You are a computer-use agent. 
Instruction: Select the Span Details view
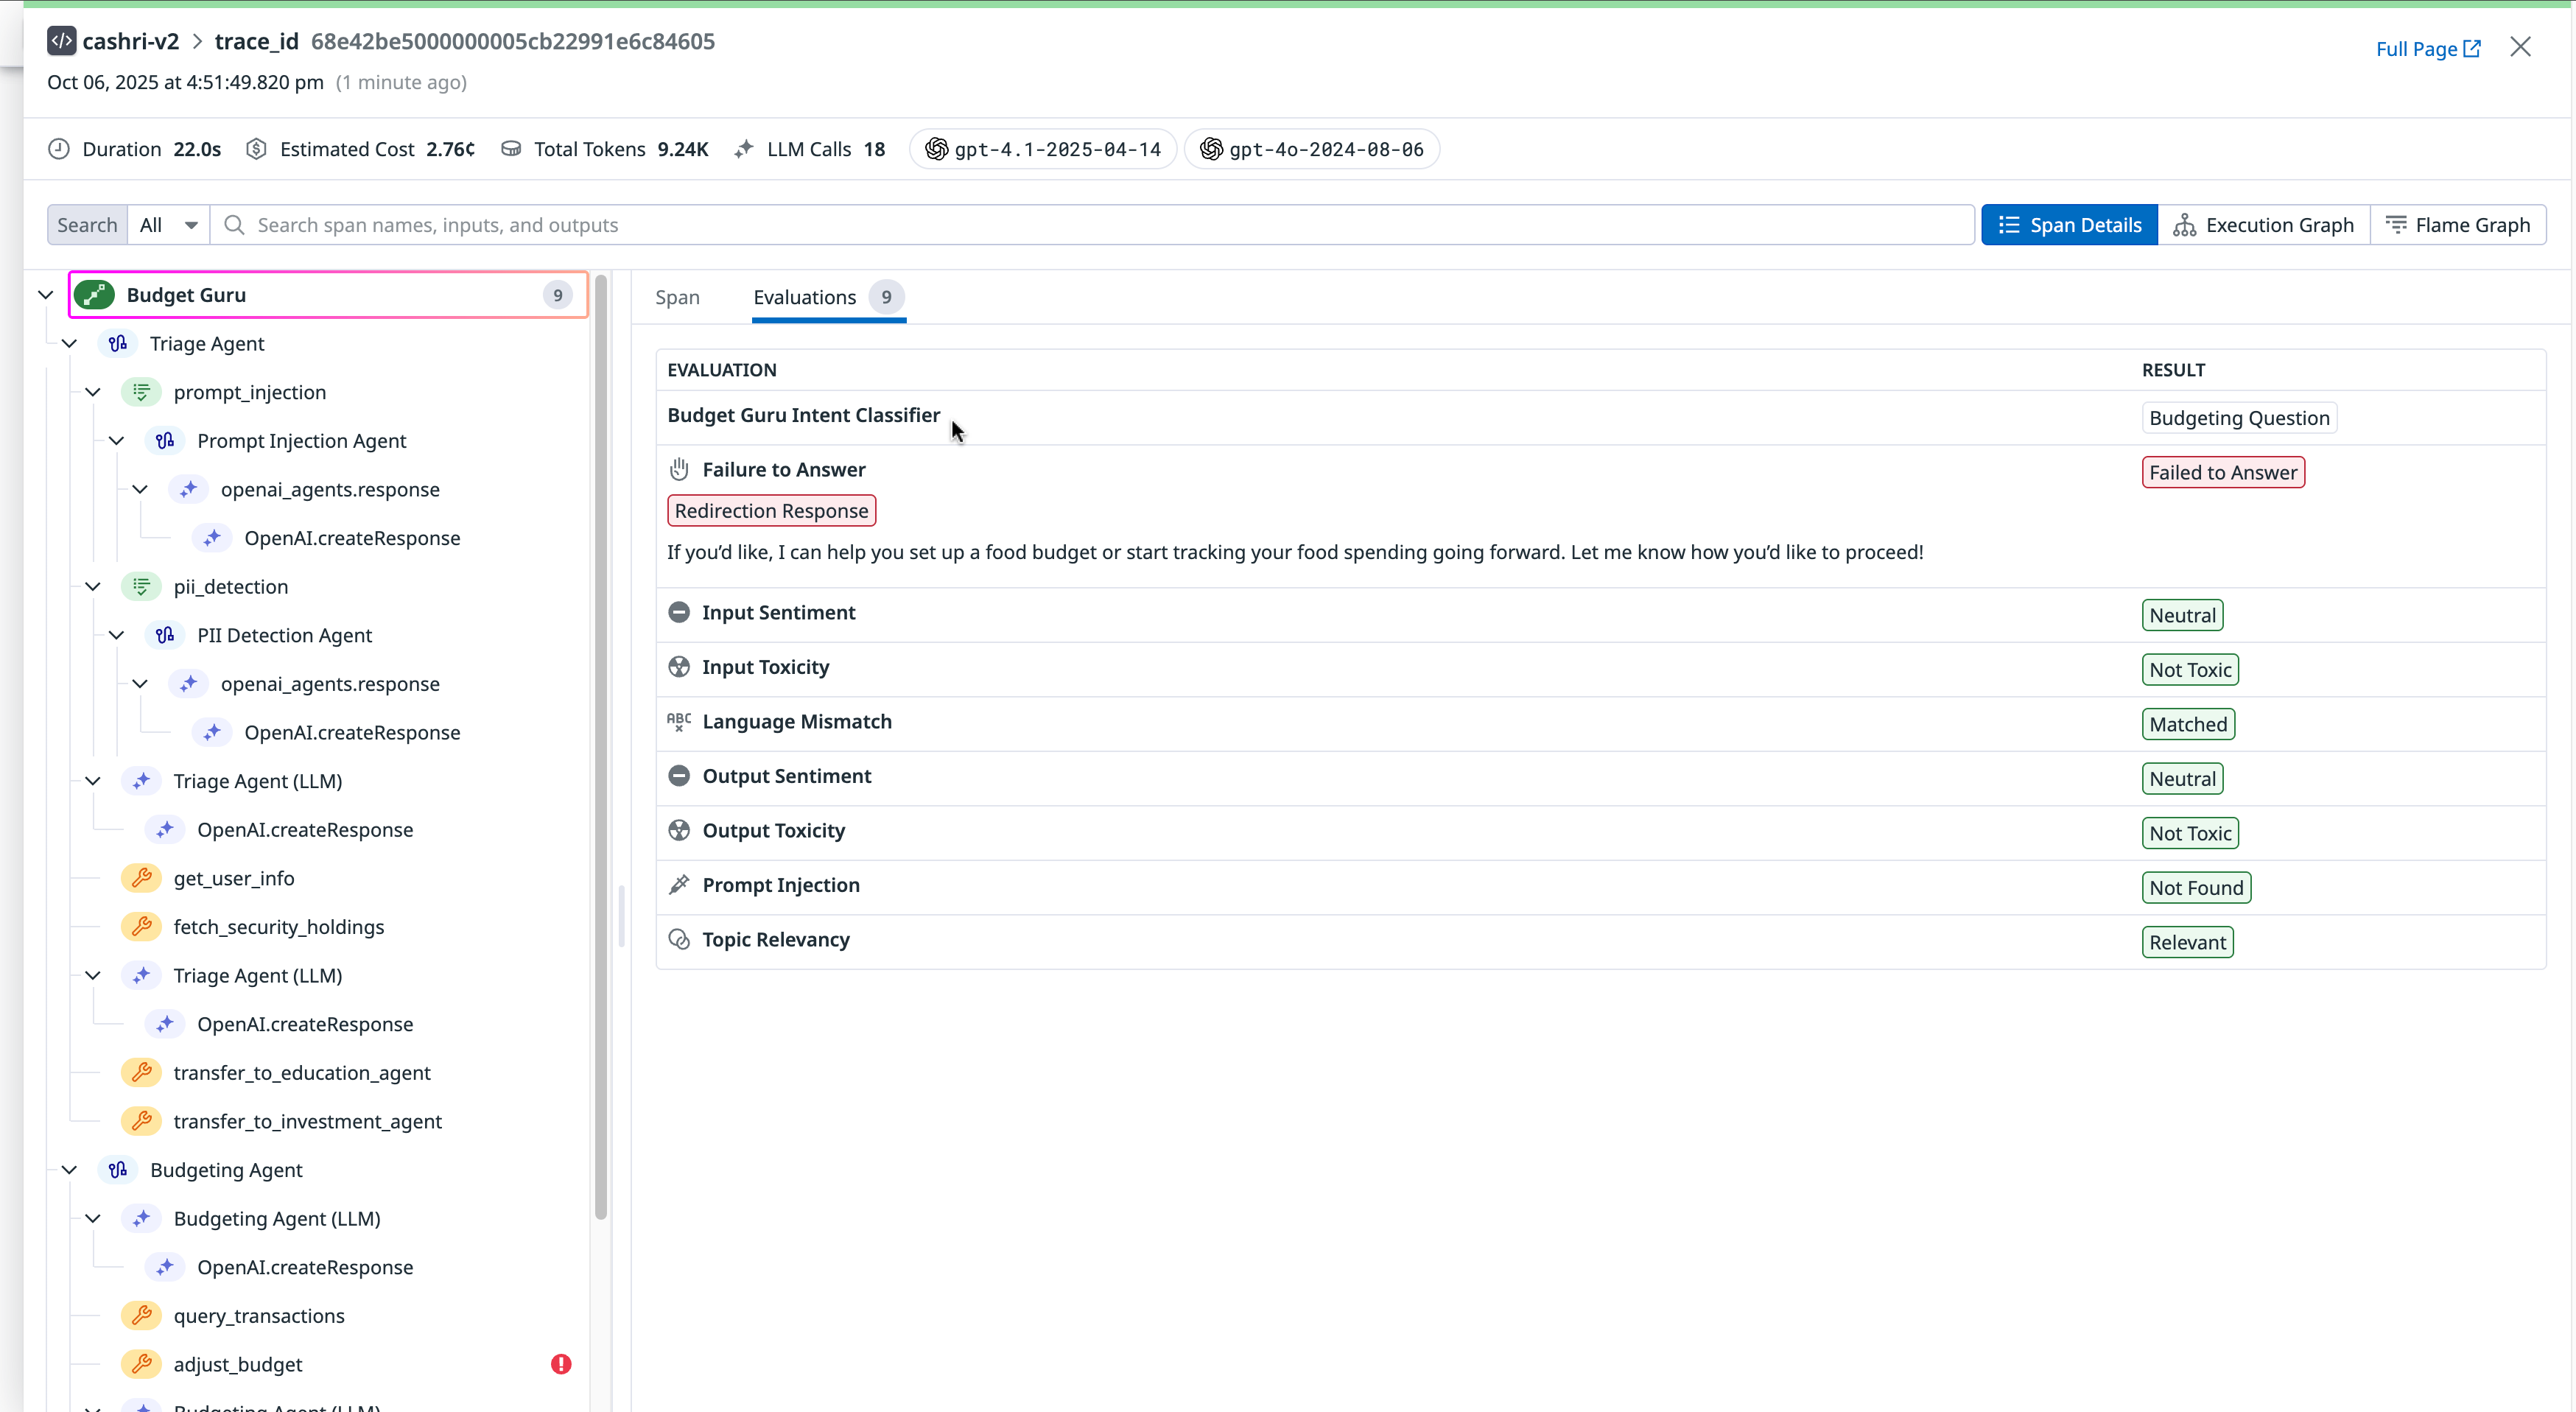click(x=2069, y=225)
